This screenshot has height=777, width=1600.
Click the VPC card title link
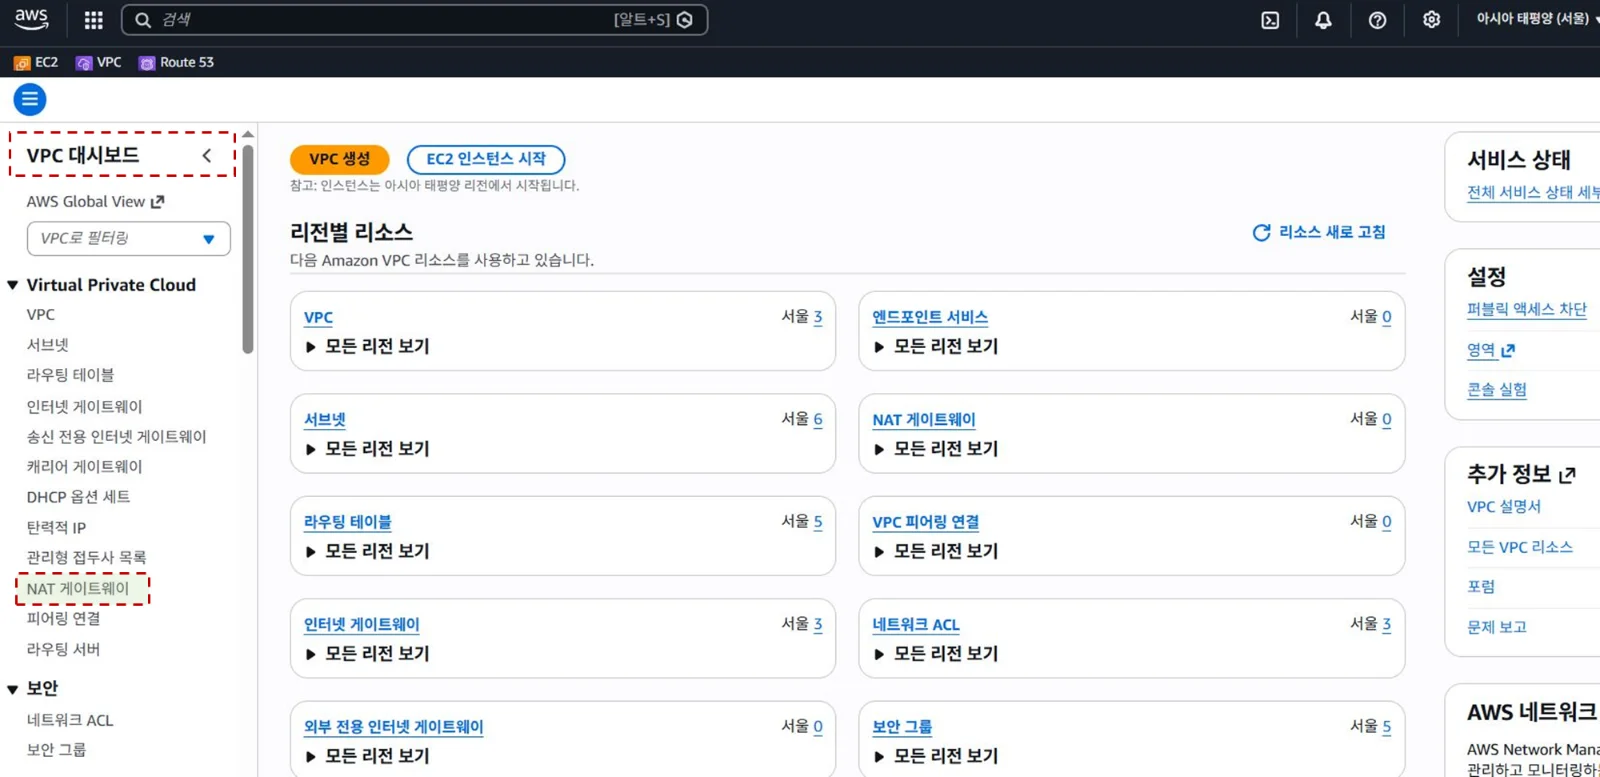click(x=318, y=317)
